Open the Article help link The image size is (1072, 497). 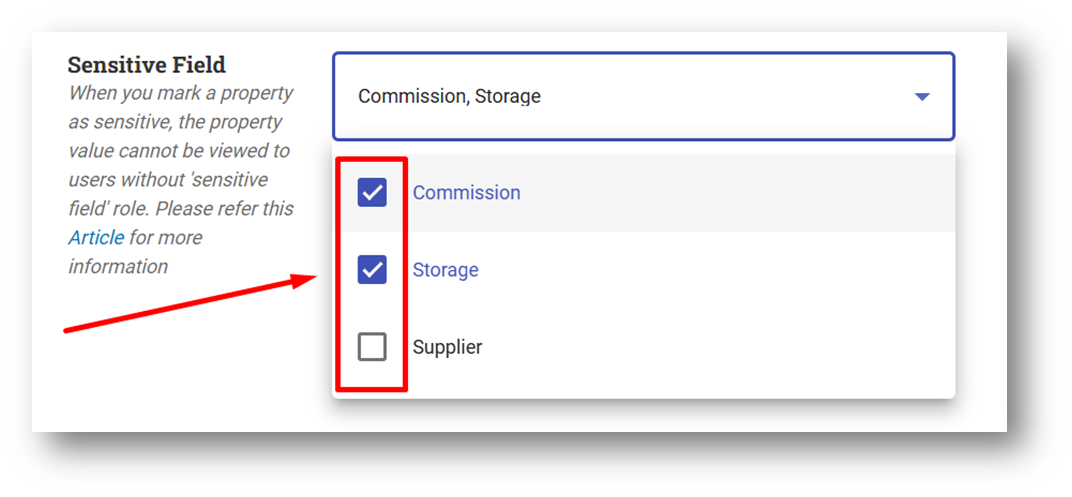[x=96, y=237]
